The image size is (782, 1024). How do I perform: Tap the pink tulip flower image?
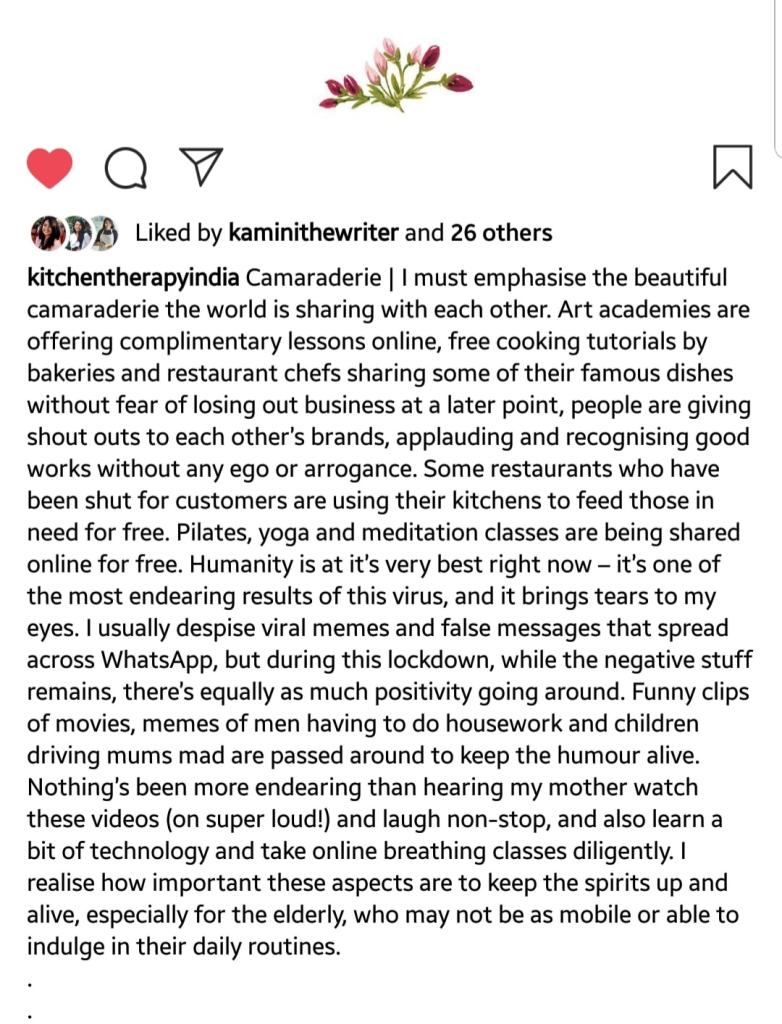[394, 74]
